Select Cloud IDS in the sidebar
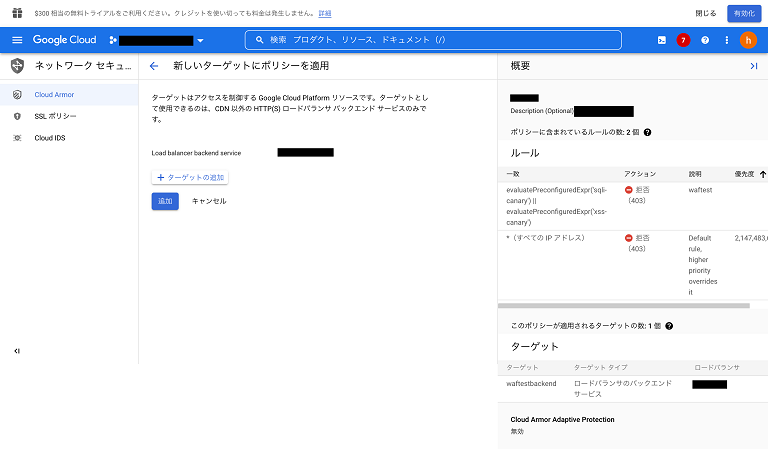Screen dimensions: 768x449 [50, 138]
